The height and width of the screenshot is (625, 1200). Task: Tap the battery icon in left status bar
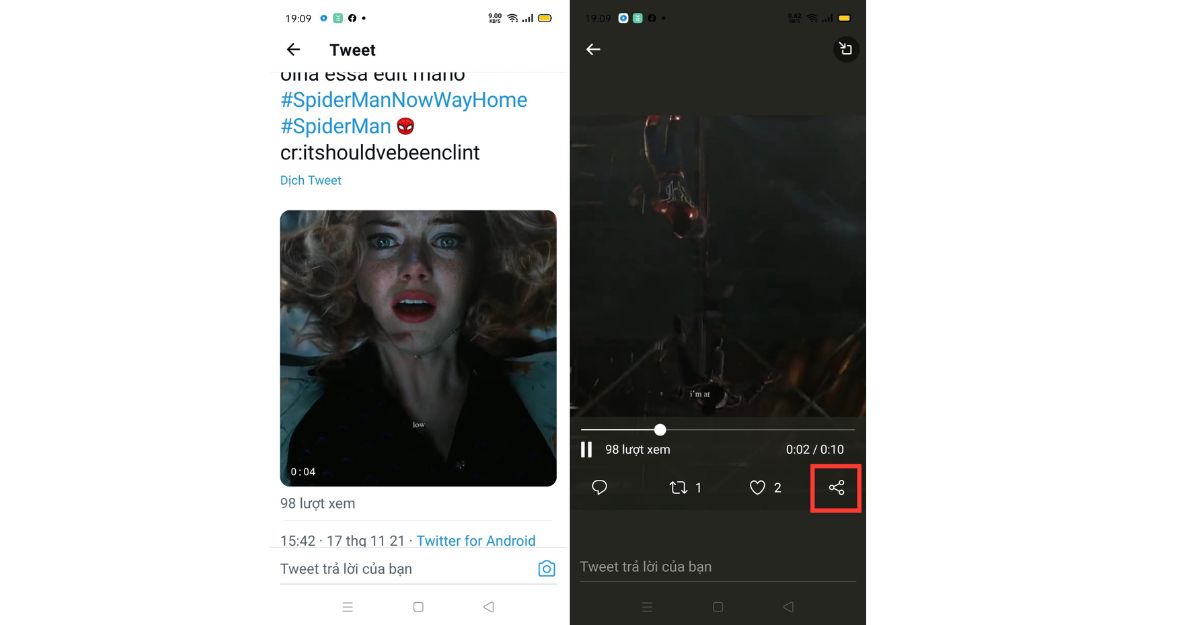click(x=545, y=18)
